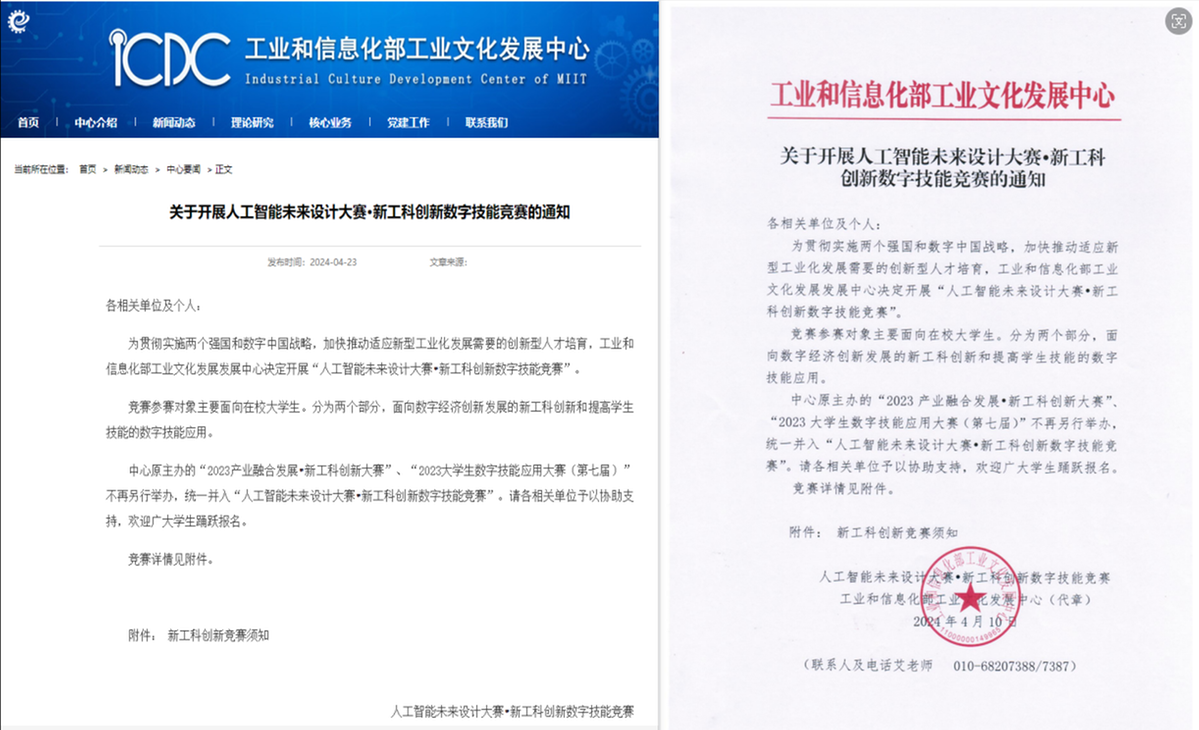
Task: Click the contact phone 010-68207388/7387
Action: [x=1010, y=666]
